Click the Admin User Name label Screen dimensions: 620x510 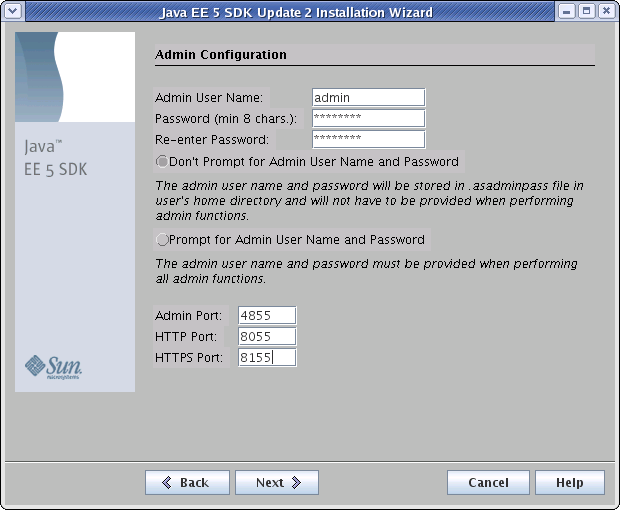pyautogui.click(x=209, y=98)
